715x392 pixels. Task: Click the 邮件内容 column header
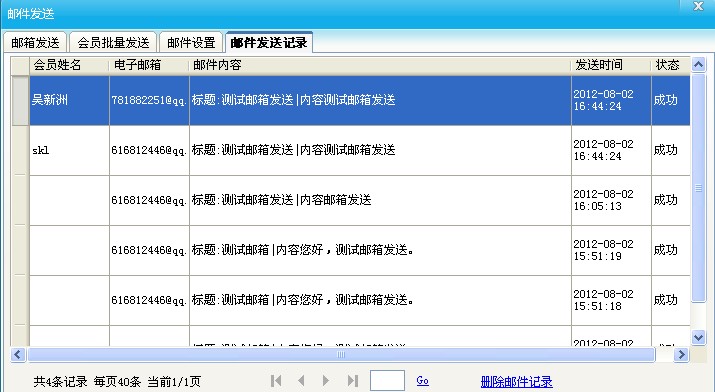click(380, 65)
